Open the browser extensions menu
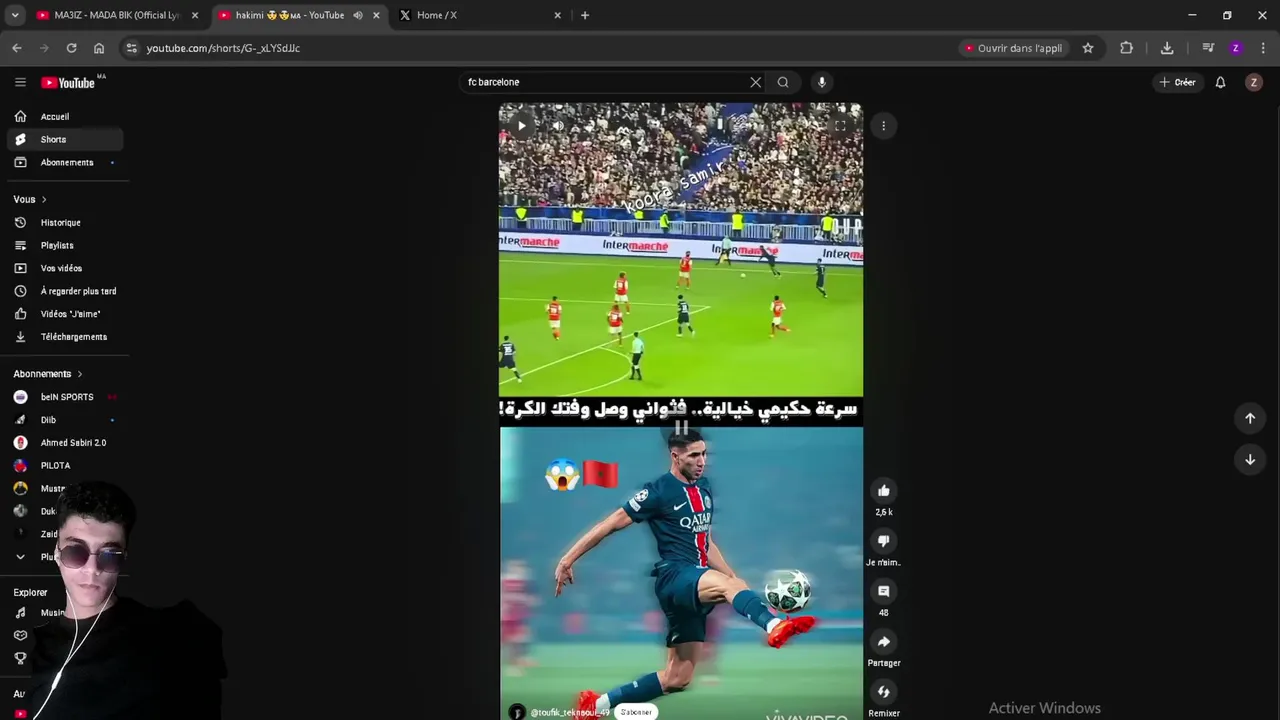Viewport: 1280px width, 720px height. (x=1127, y=48)
